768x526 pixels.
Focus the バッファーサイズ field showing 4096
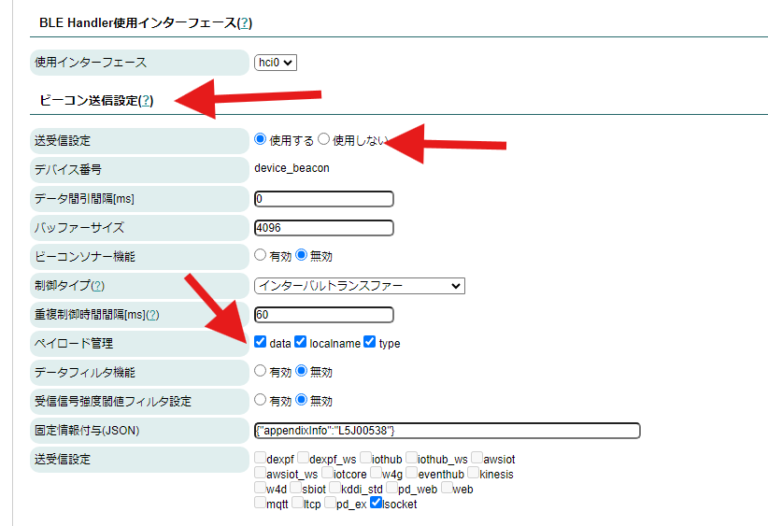[x=324, y=227]
